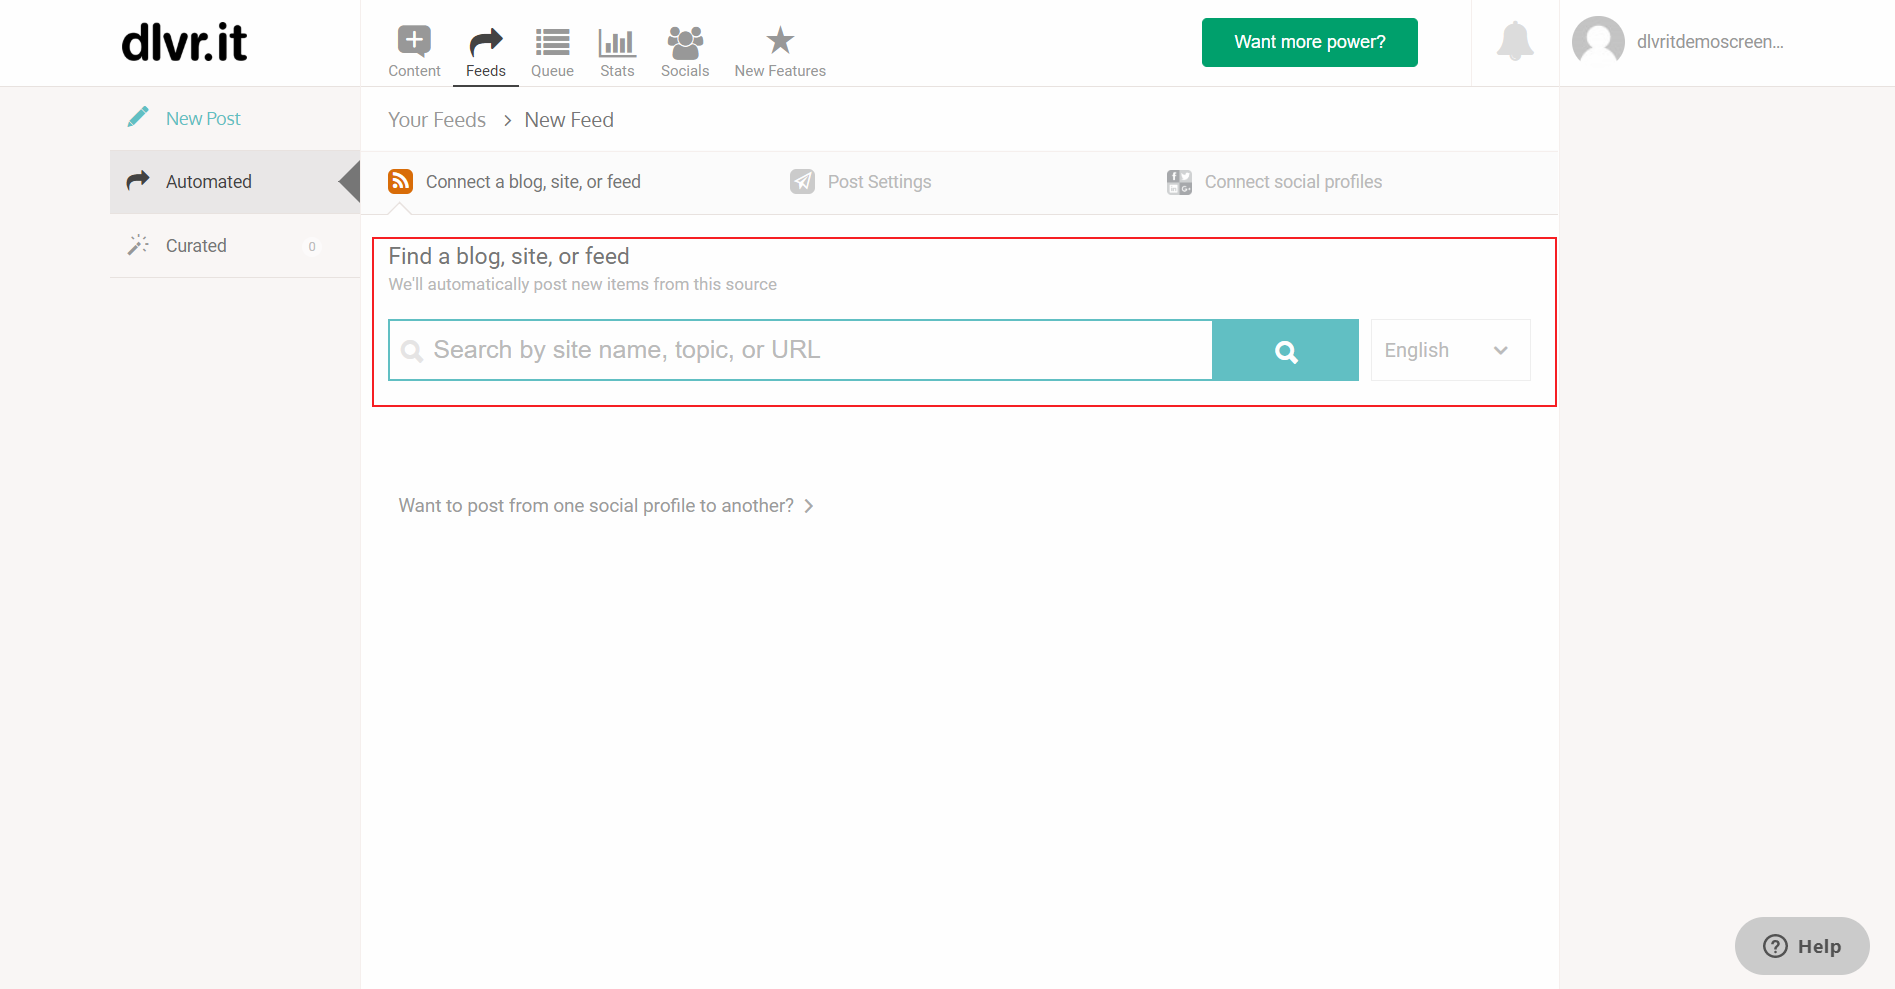Open the English language dropdown
1895x989 pixels.
coord(1450,350)
